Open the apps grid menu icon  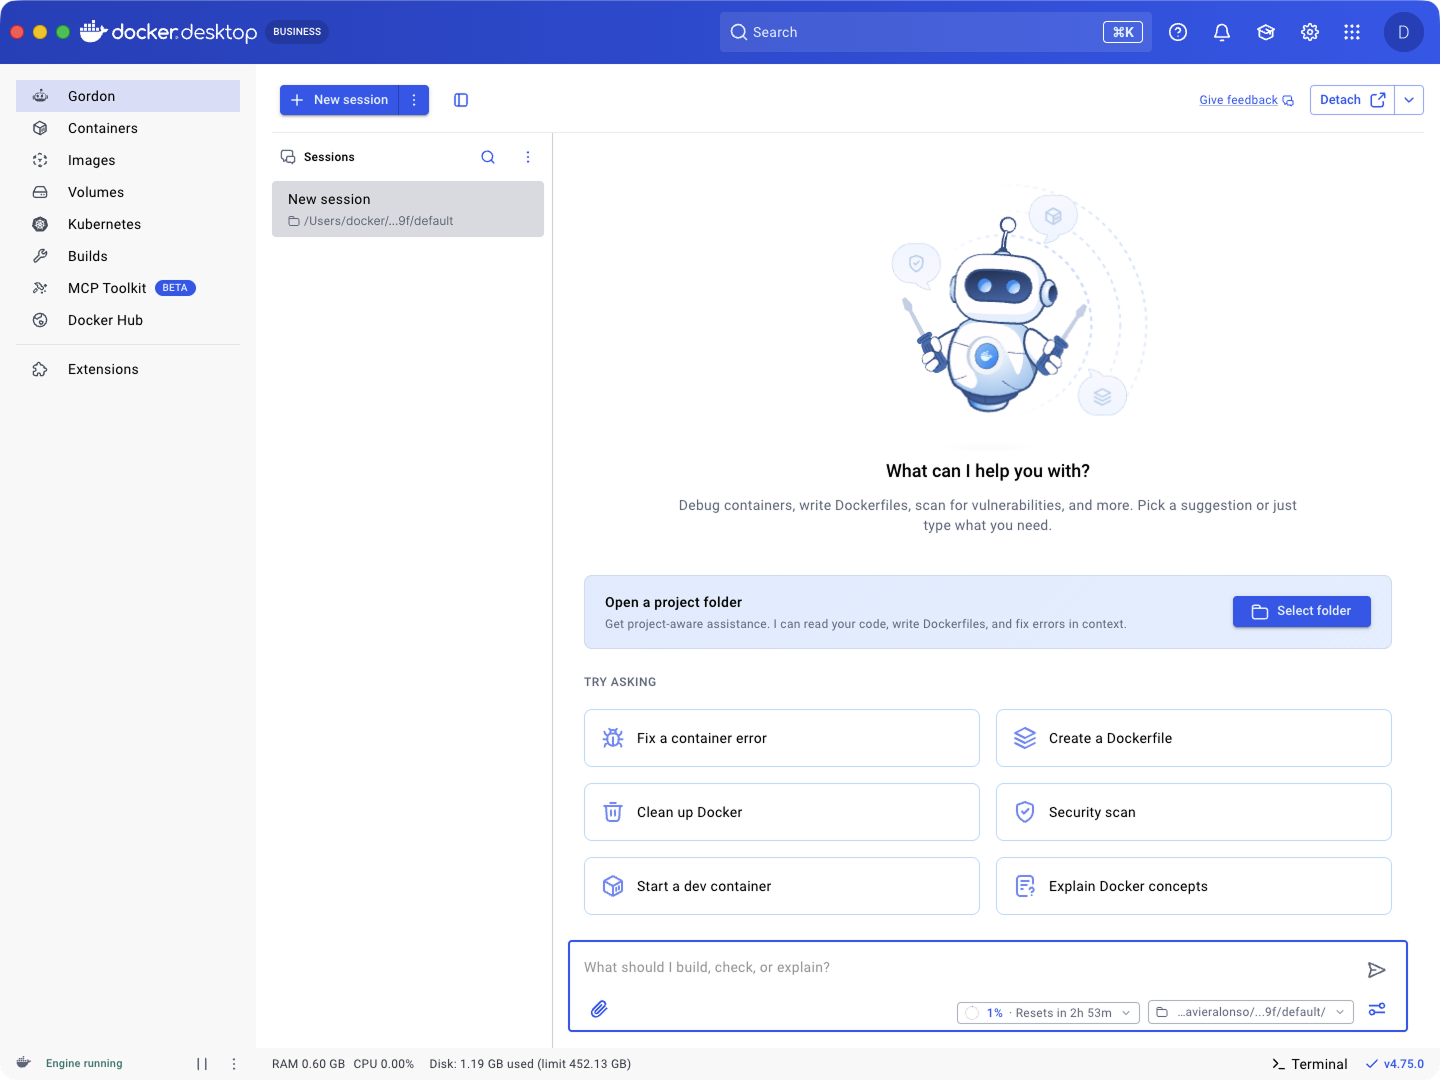1352,32
